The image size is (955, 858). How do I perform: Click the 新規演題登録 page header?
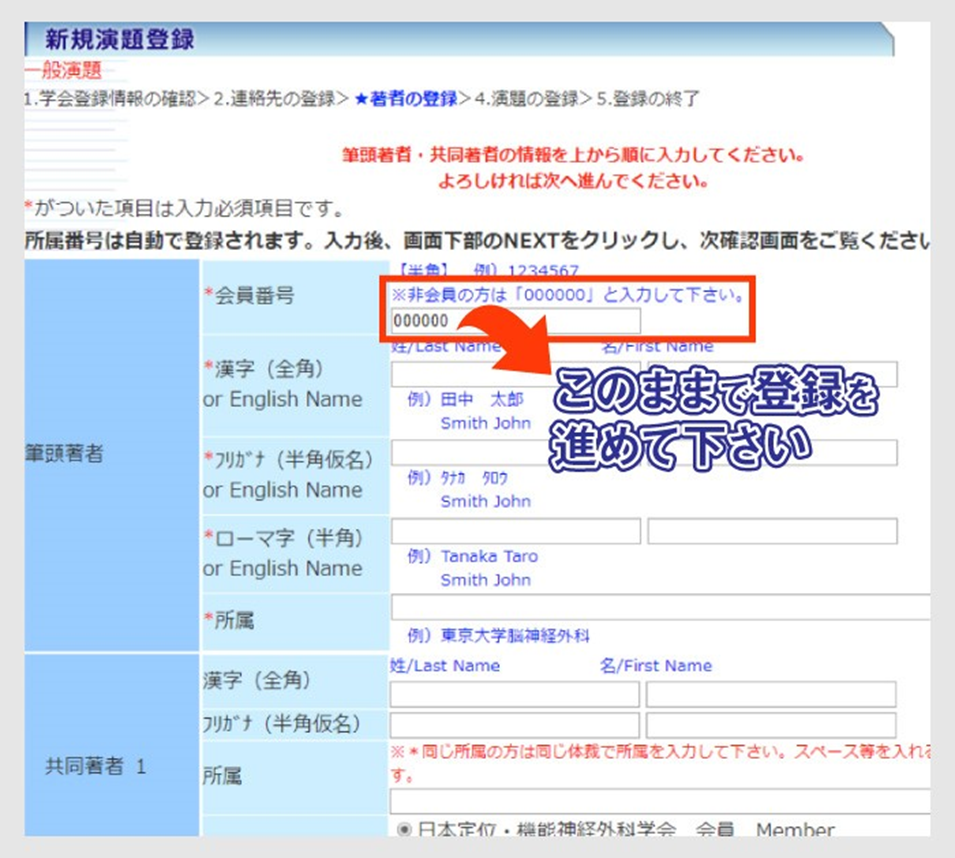point(120,40)
